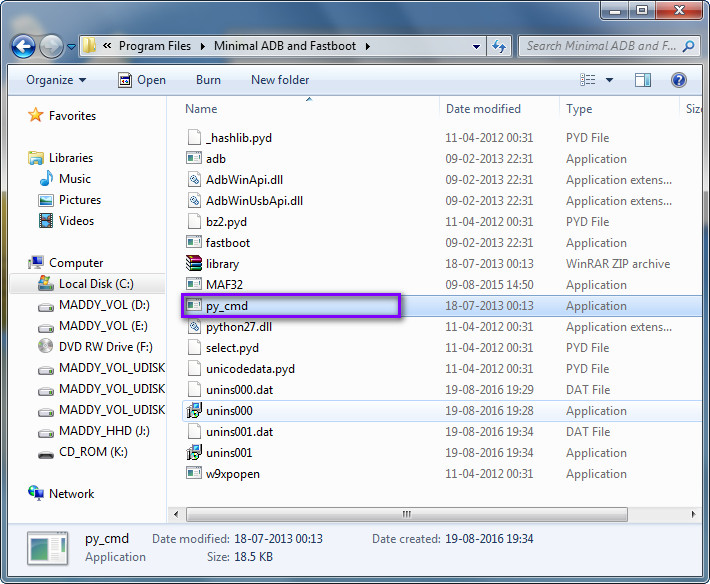Select the unins000 uninstaller icon
Viewport: 710px width, 584px height.
[x=194, y=410]
